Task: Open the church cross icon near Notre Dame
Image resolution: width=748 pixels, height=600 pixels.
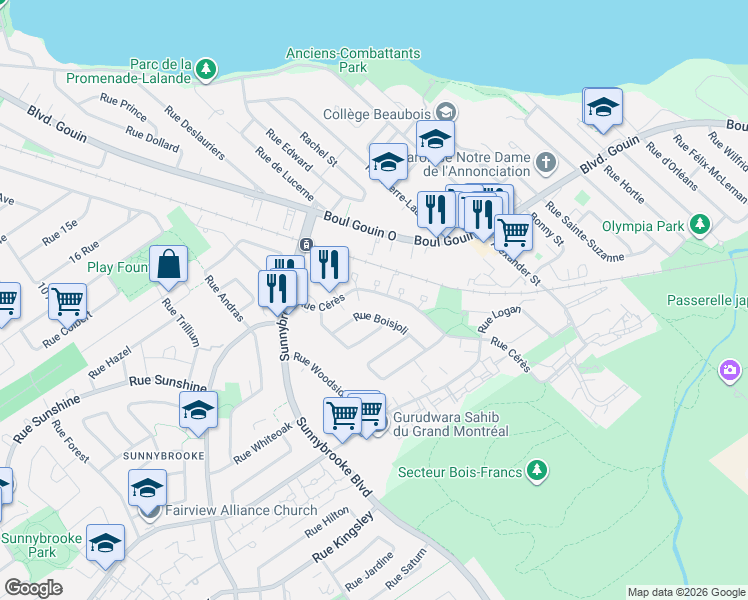Action: [x=546, y=163]
